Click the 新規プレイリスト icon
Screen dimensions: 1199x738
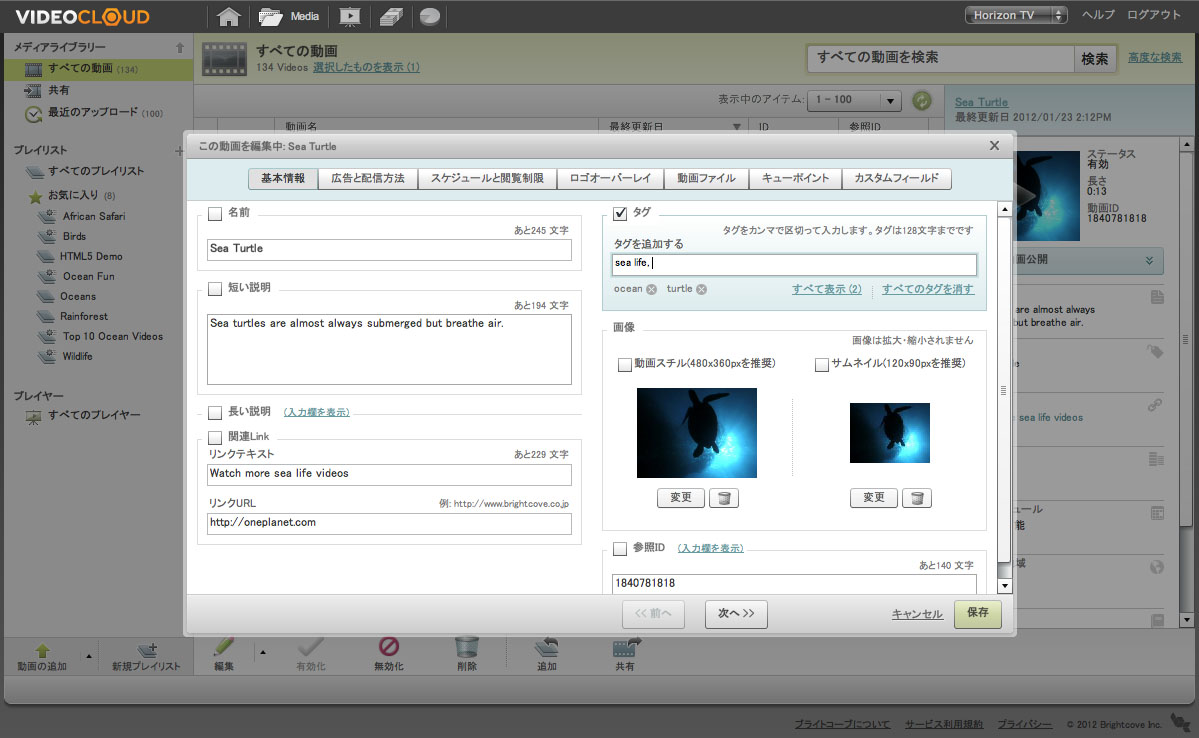146,651
